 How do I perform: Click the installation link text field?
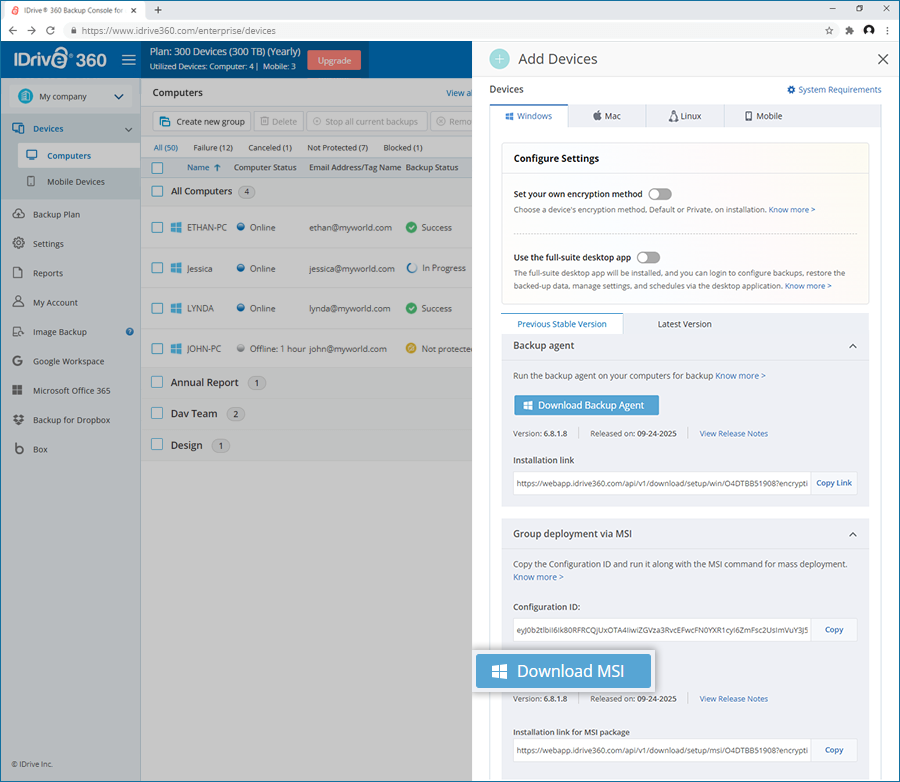coord(662,483)
